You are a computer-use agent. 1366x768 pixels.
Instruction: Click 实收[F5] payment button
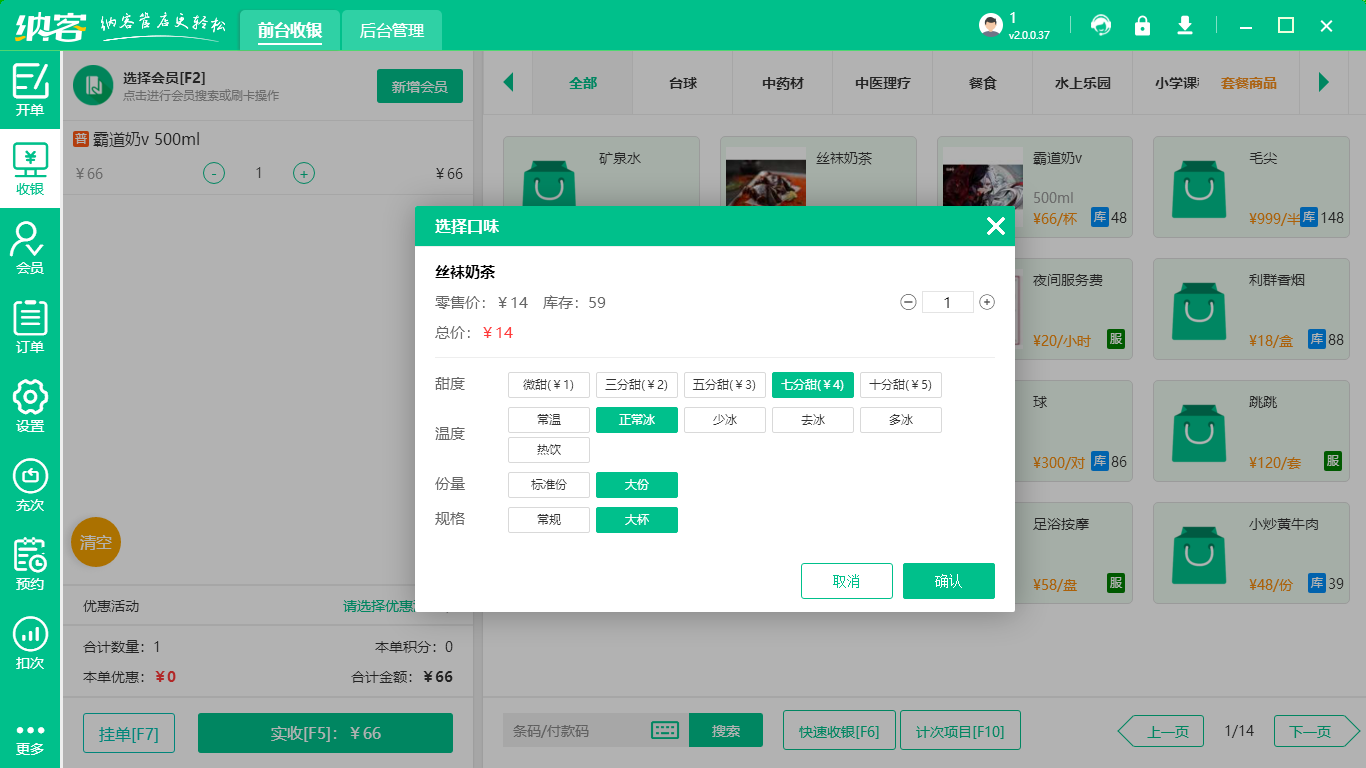click(326, 733)
